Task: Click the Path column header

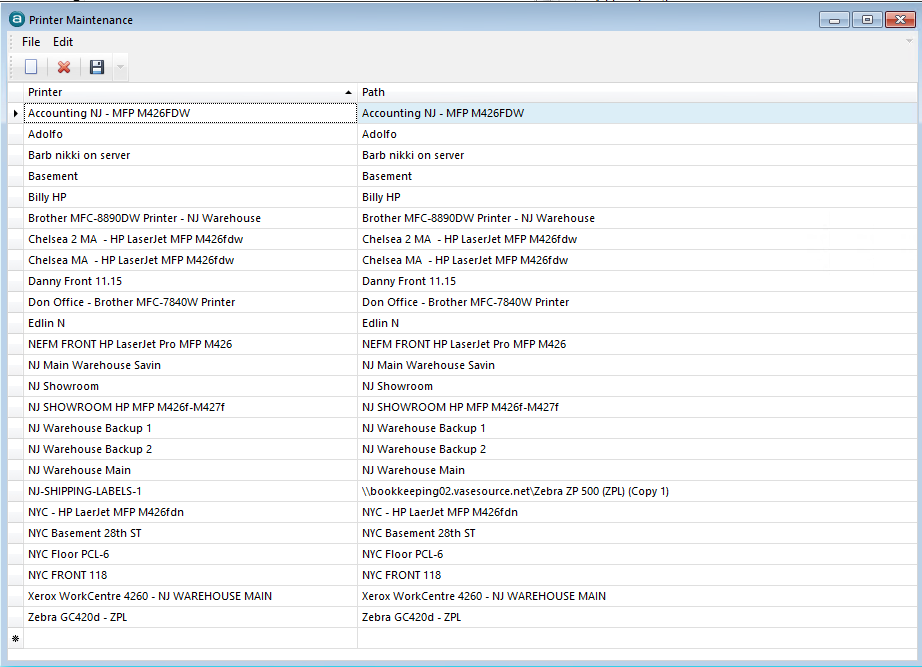Action: [x=636, y=92]
